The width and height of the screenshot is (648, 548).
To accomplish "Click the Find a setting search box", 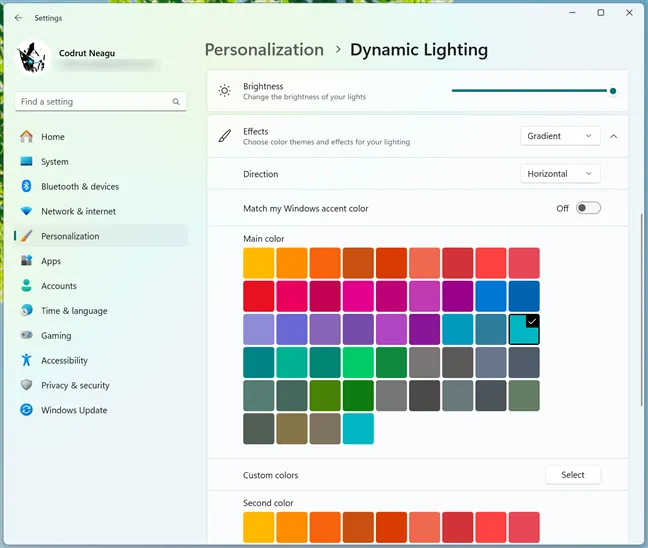I will click(95, 102).
